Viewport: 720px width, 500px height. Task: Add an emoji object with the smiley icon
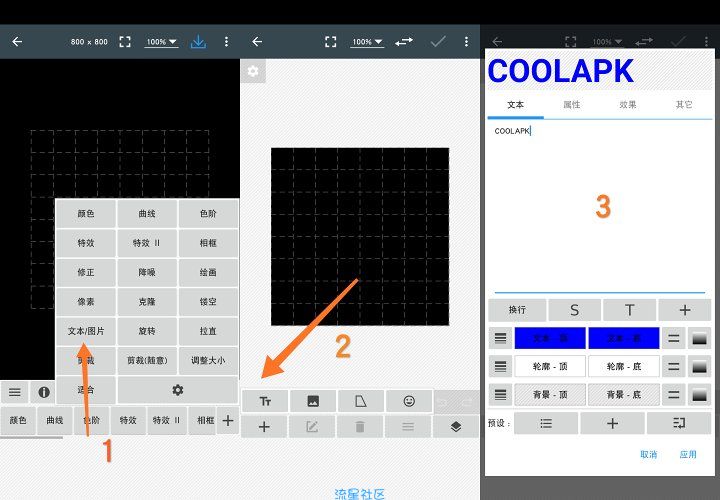[x=409, y=401]
